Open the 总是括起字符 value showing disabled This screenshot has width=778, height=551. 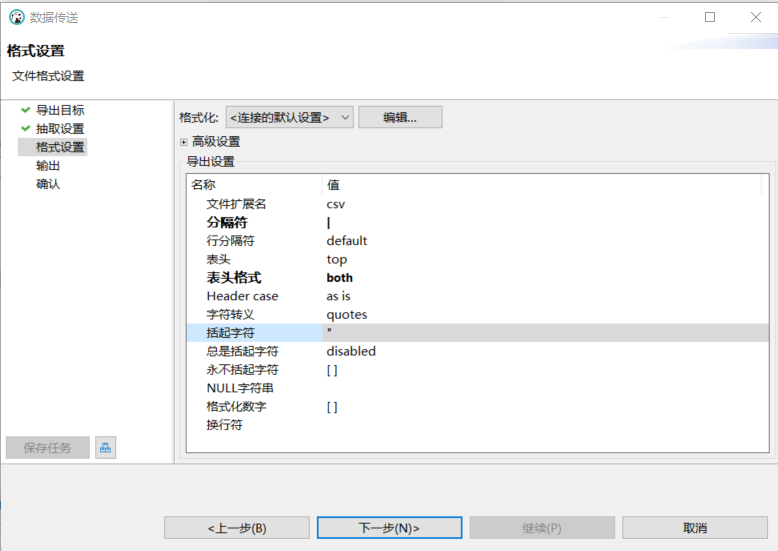(x=351, y=351)
